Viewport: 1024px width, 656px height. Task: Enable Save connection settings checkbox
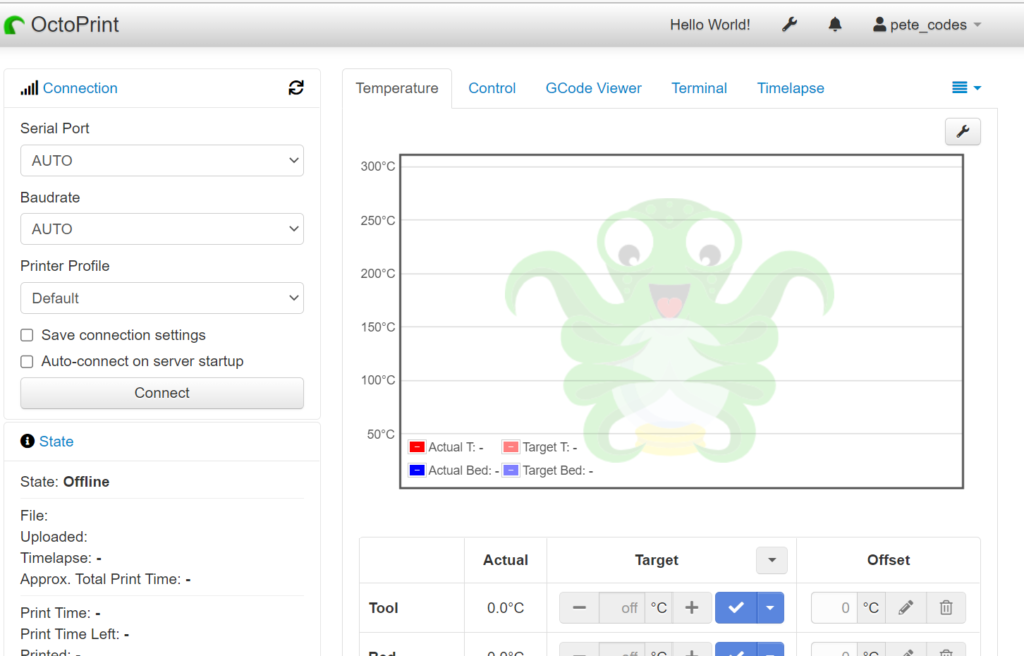[x=27, y=335]
